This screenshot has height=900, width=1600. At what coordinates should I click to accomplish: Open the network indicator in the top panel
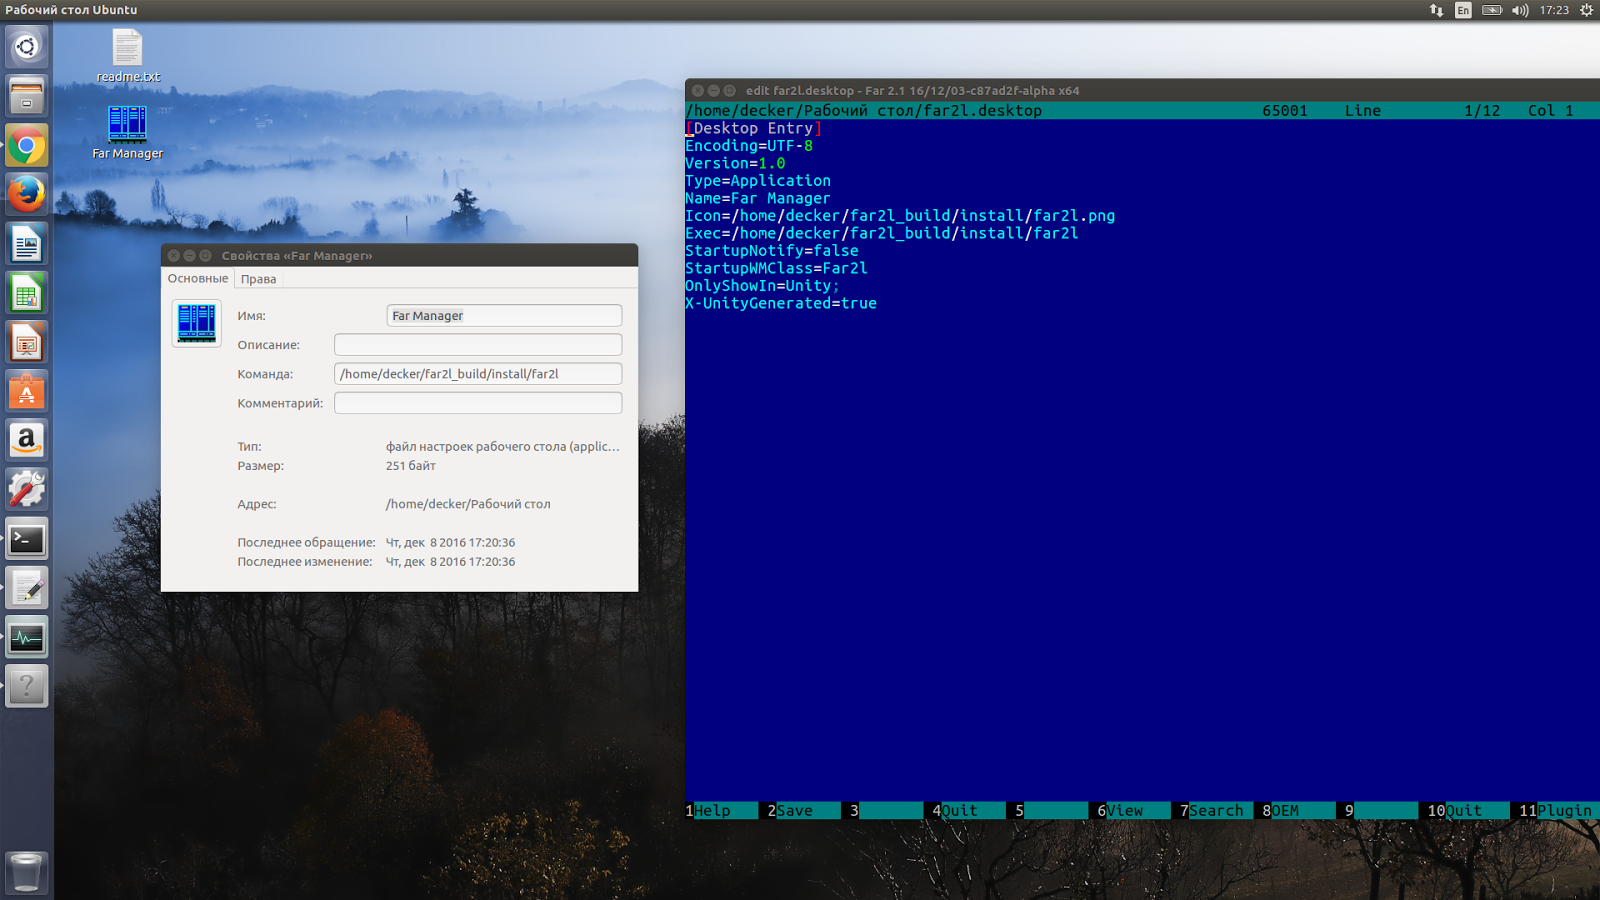click(1436, 10)
